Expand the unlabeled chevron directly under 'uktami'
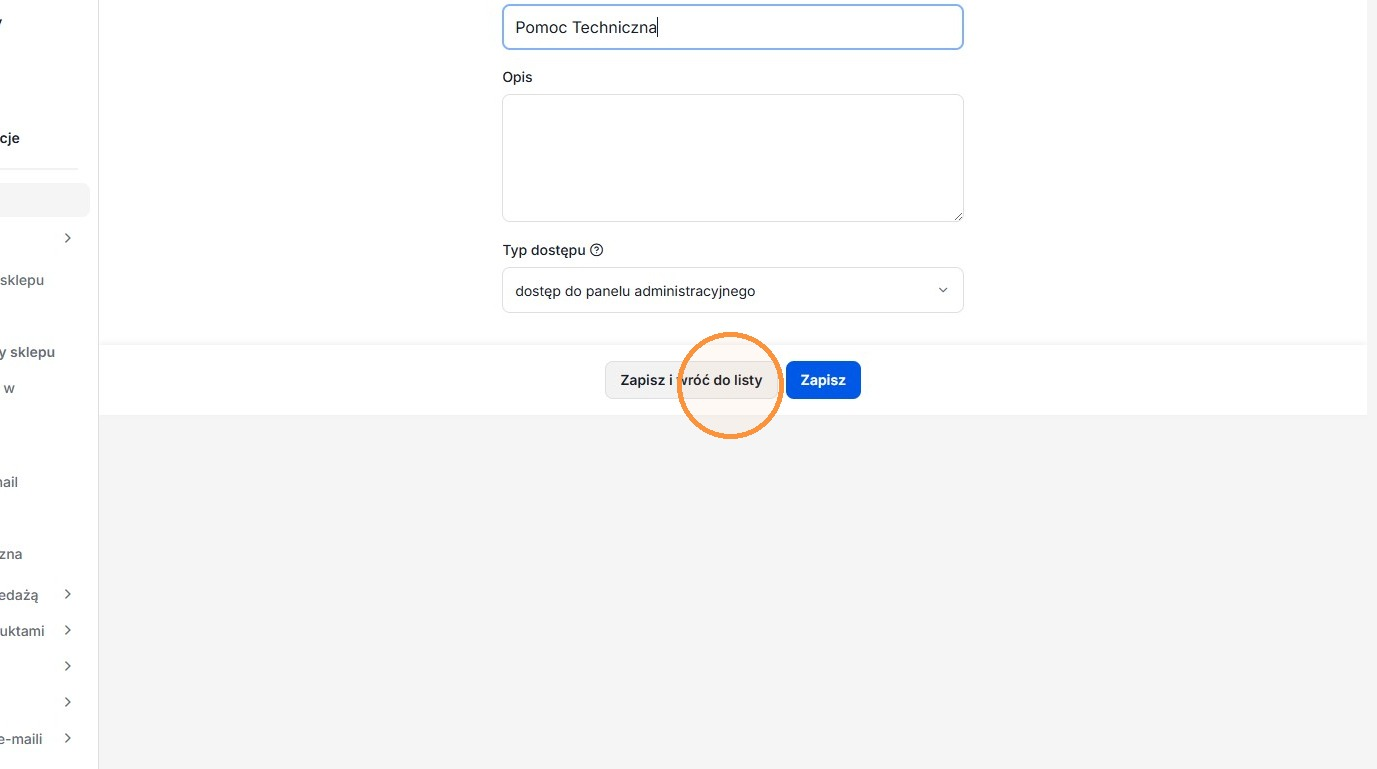Viewport: 1377px width, 769px height. pos(68,666)
